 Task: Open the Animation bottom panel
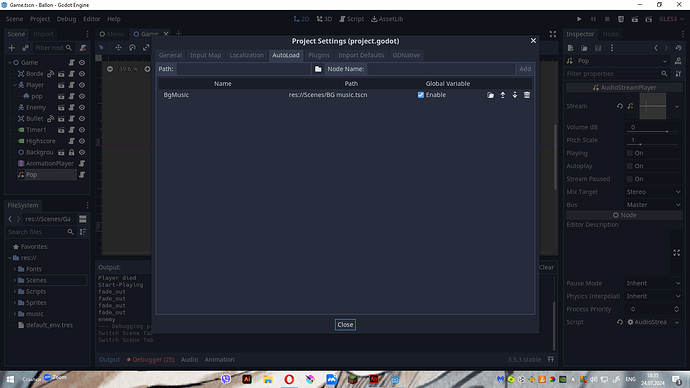click(x=219, y=359)
